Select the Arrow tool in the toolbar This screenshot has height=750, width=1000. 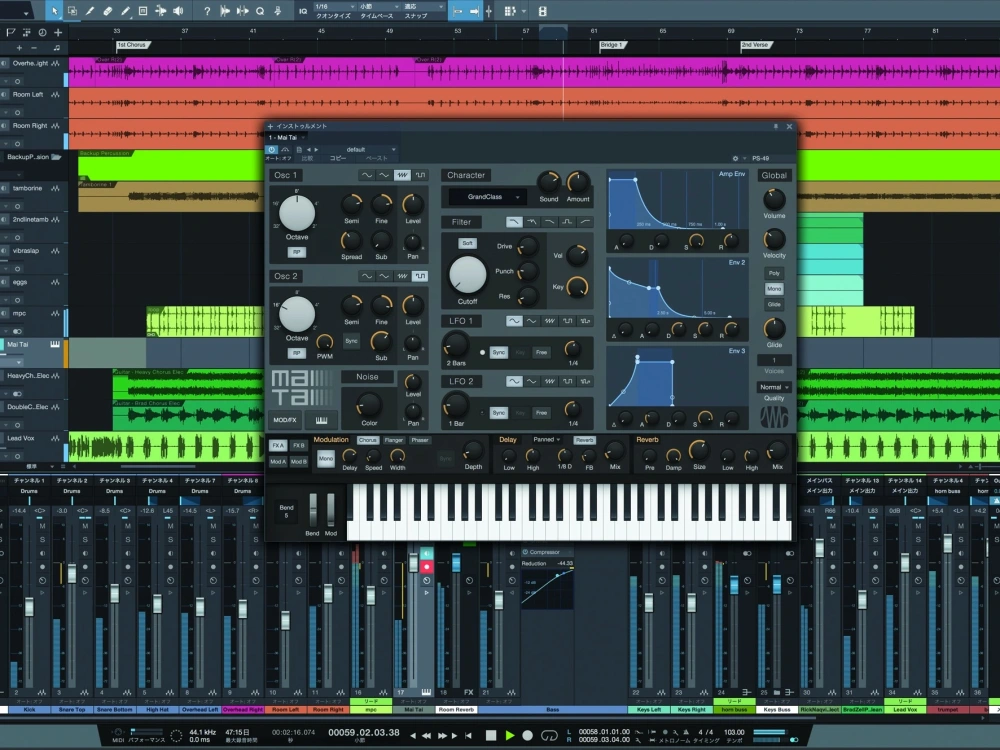coord(54,11)
